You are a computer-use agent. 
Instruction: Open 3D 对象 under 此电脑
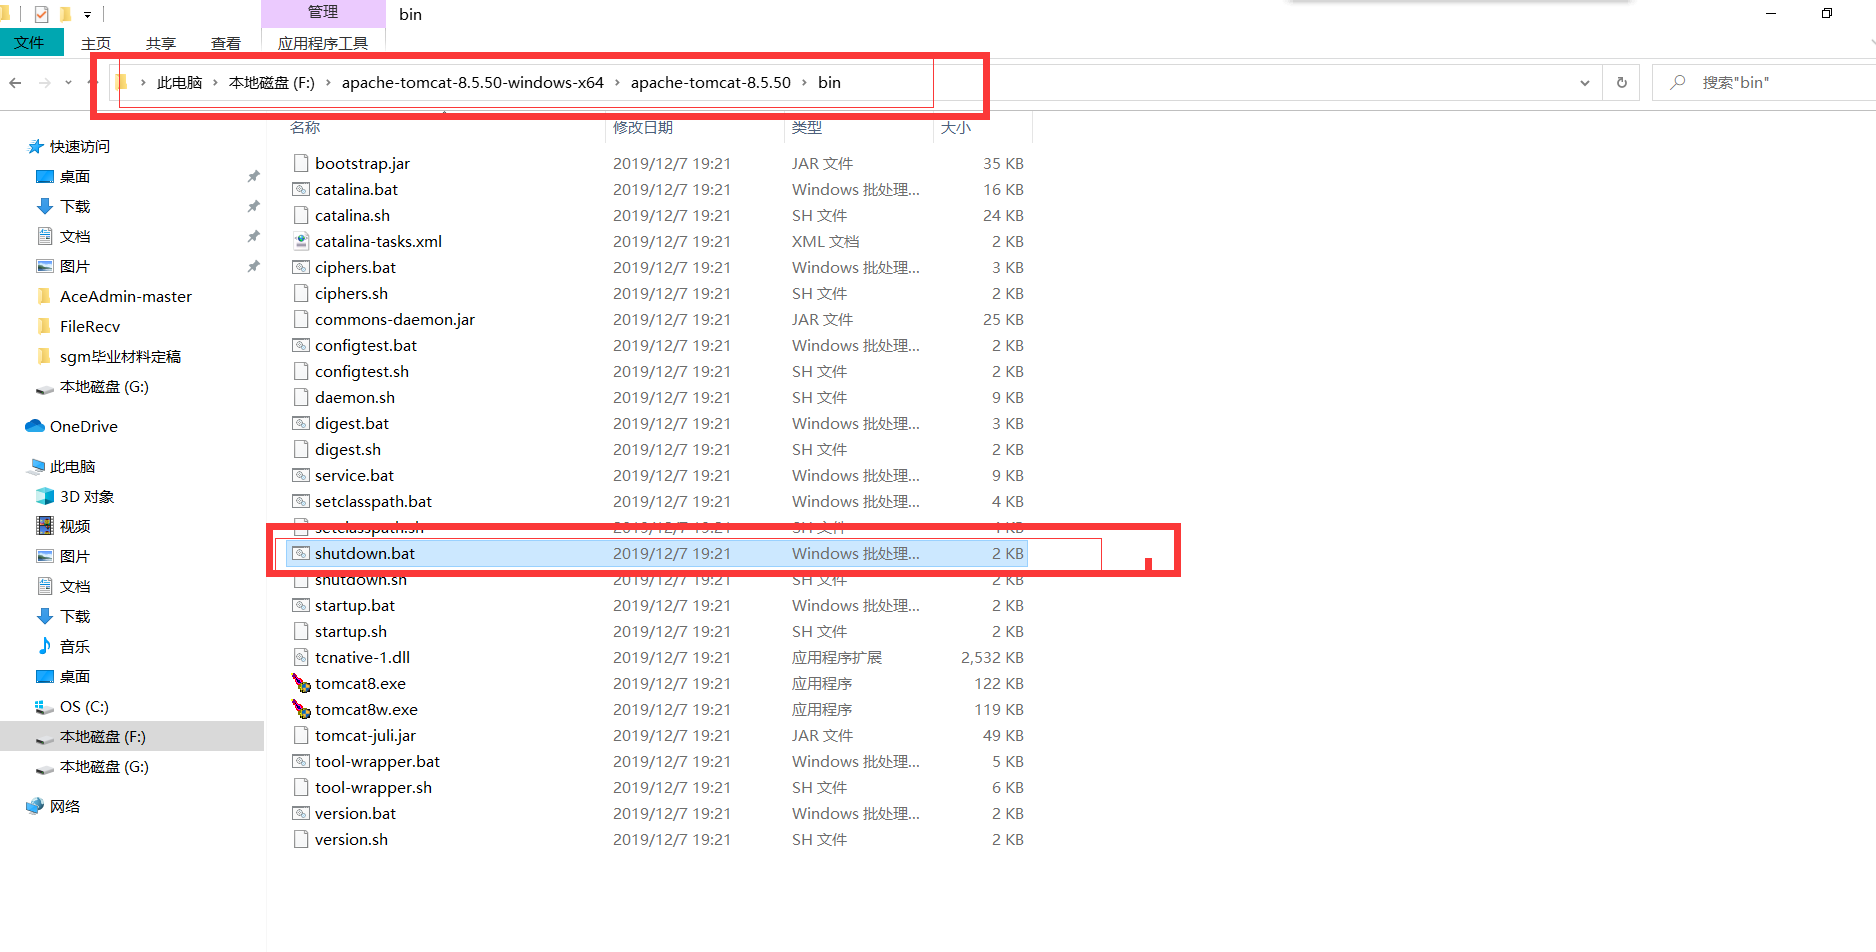click(x=87, y=496)
